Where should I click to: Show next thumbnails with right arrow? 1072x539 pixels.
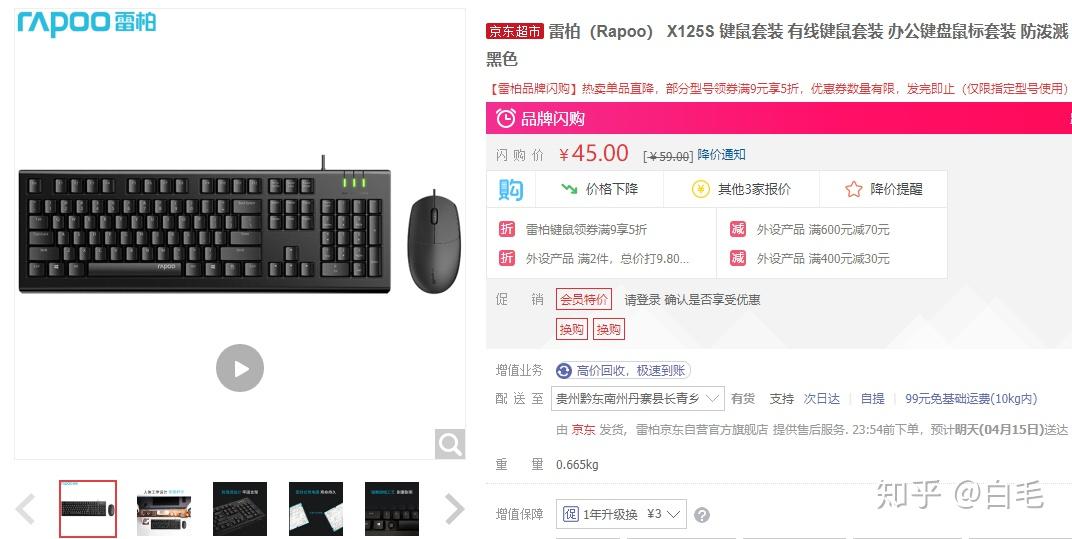[455, 509]
